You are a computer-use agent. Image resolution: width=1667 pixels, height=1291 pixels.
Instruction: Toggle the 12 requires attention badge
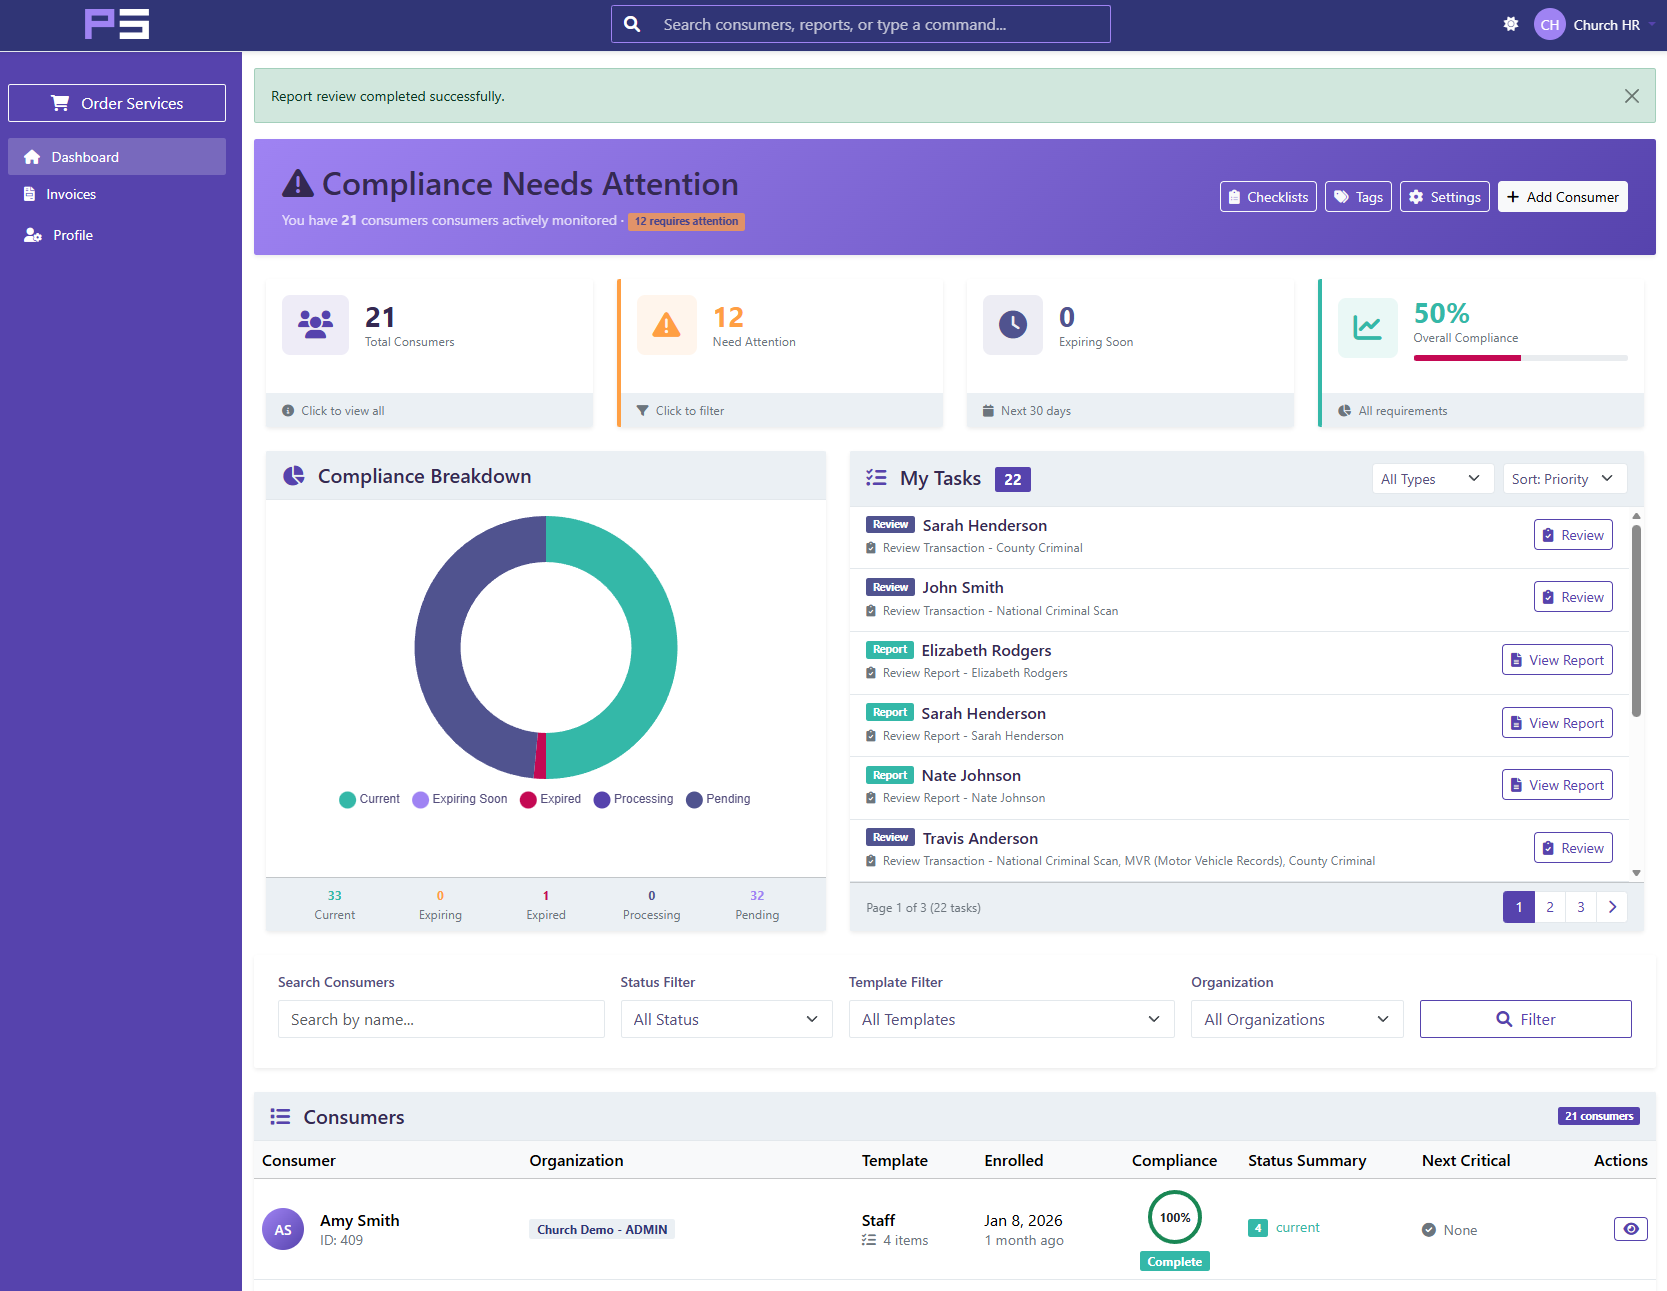click(686, 221)
